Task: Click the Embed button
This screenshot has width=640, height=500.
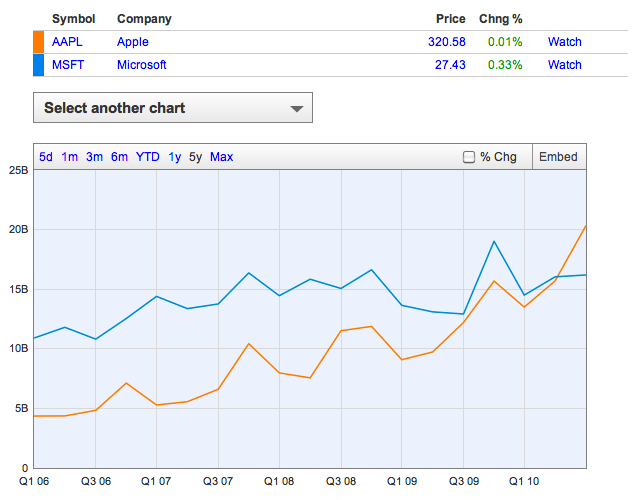Action: click(x=559, y=157)
